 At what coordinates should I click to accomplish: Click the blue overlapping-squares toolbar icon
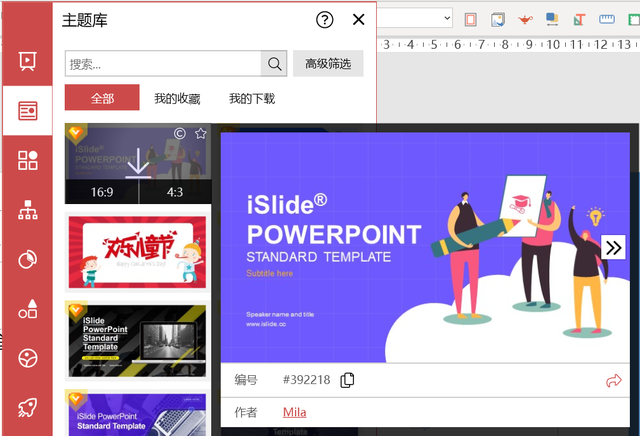click(x=552, y=19)
